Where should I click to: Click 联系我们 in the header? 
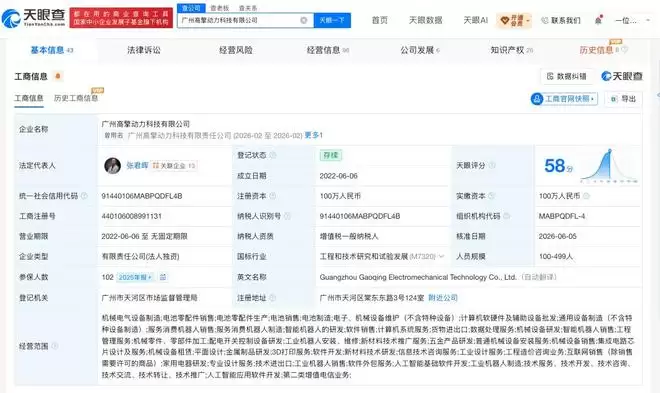coord(561,20)
